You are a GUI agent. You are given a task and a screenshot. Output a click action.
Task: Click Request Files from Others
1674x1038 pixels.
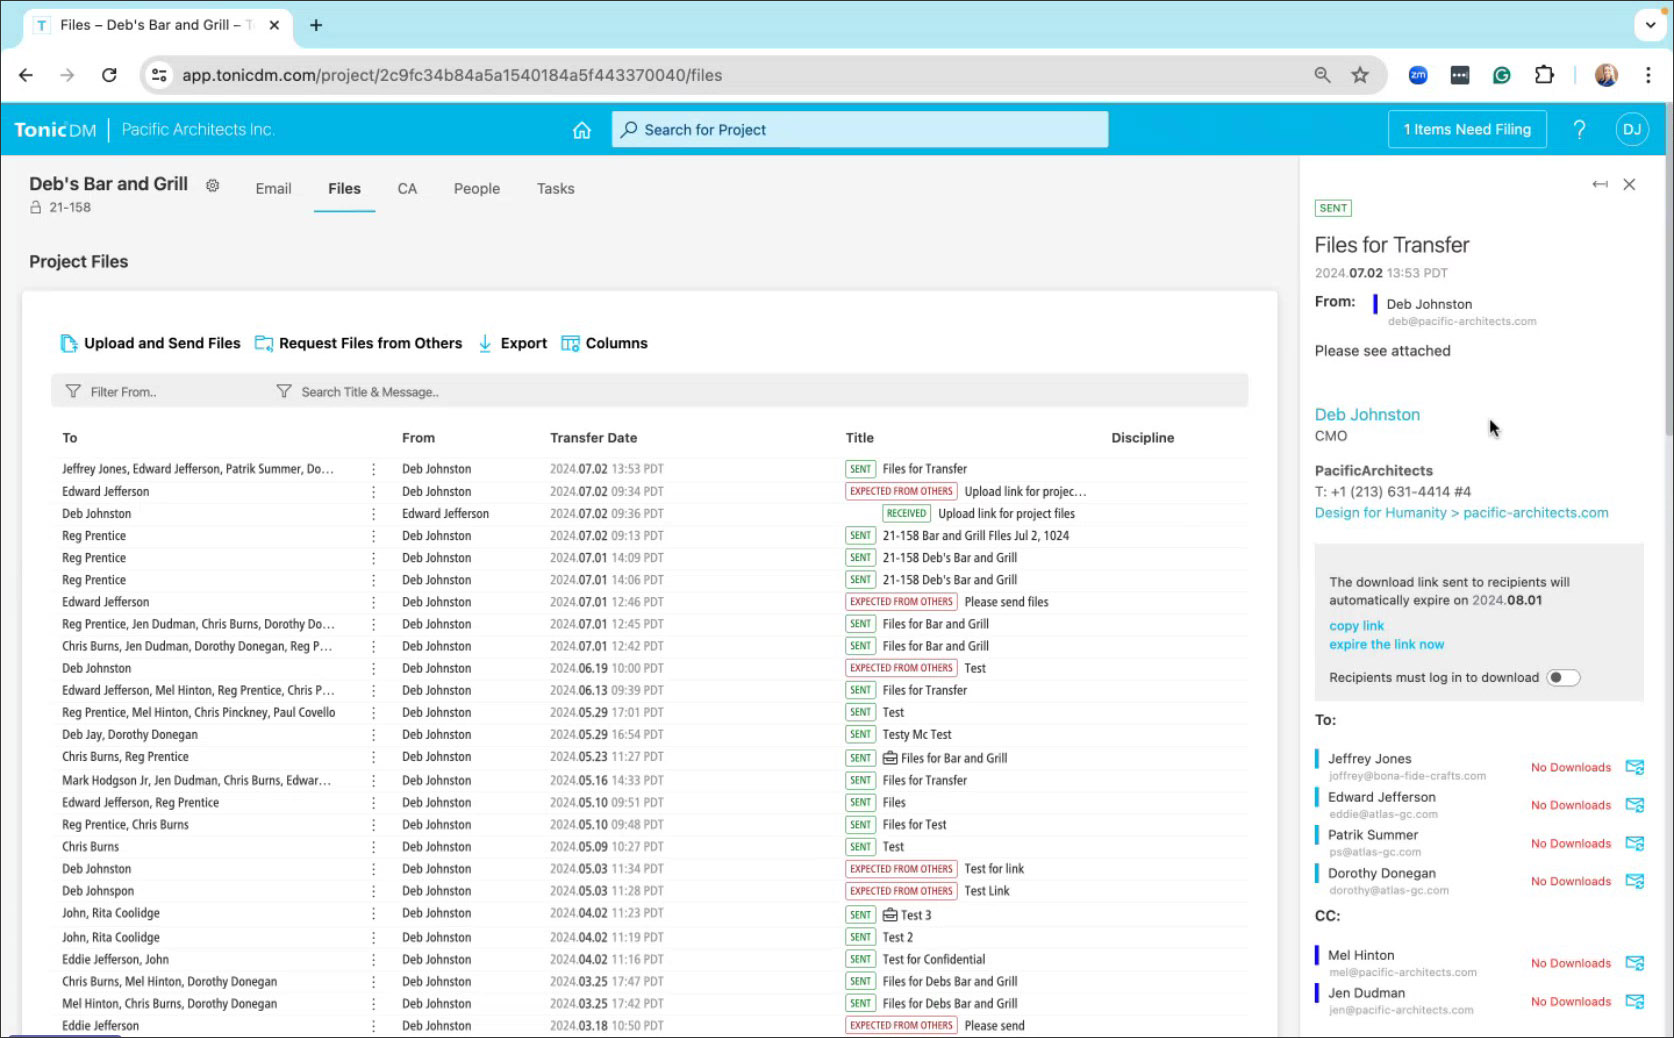coord(359,343)
